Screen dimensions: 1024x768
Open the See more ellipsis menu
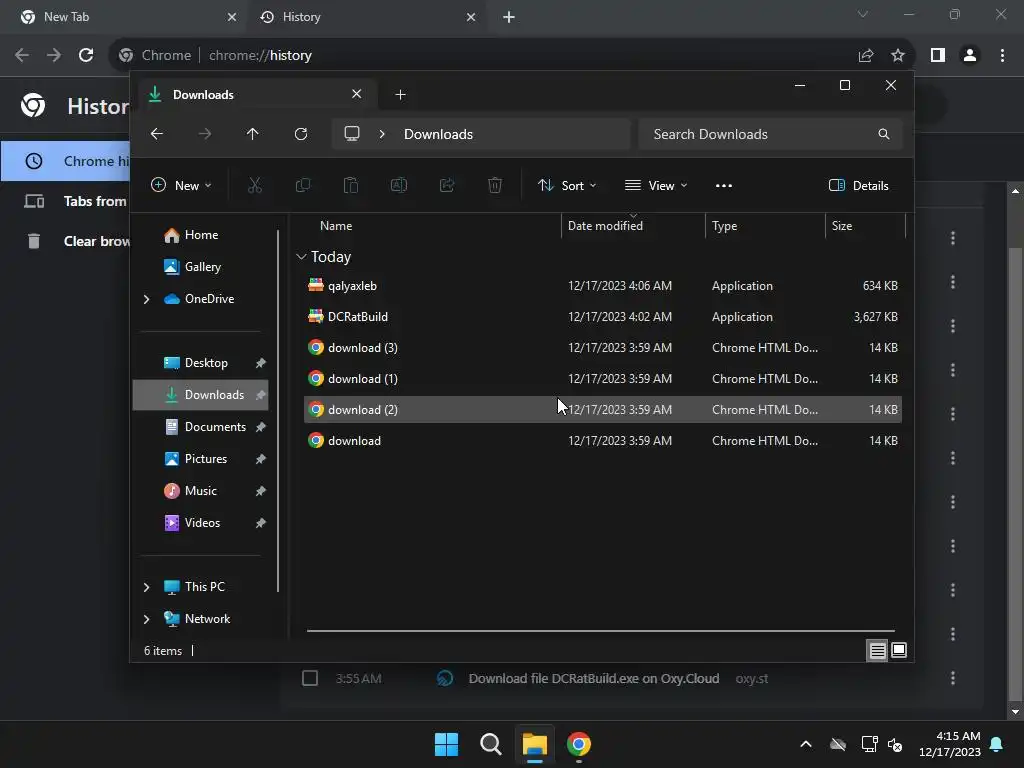pos(724,185)
